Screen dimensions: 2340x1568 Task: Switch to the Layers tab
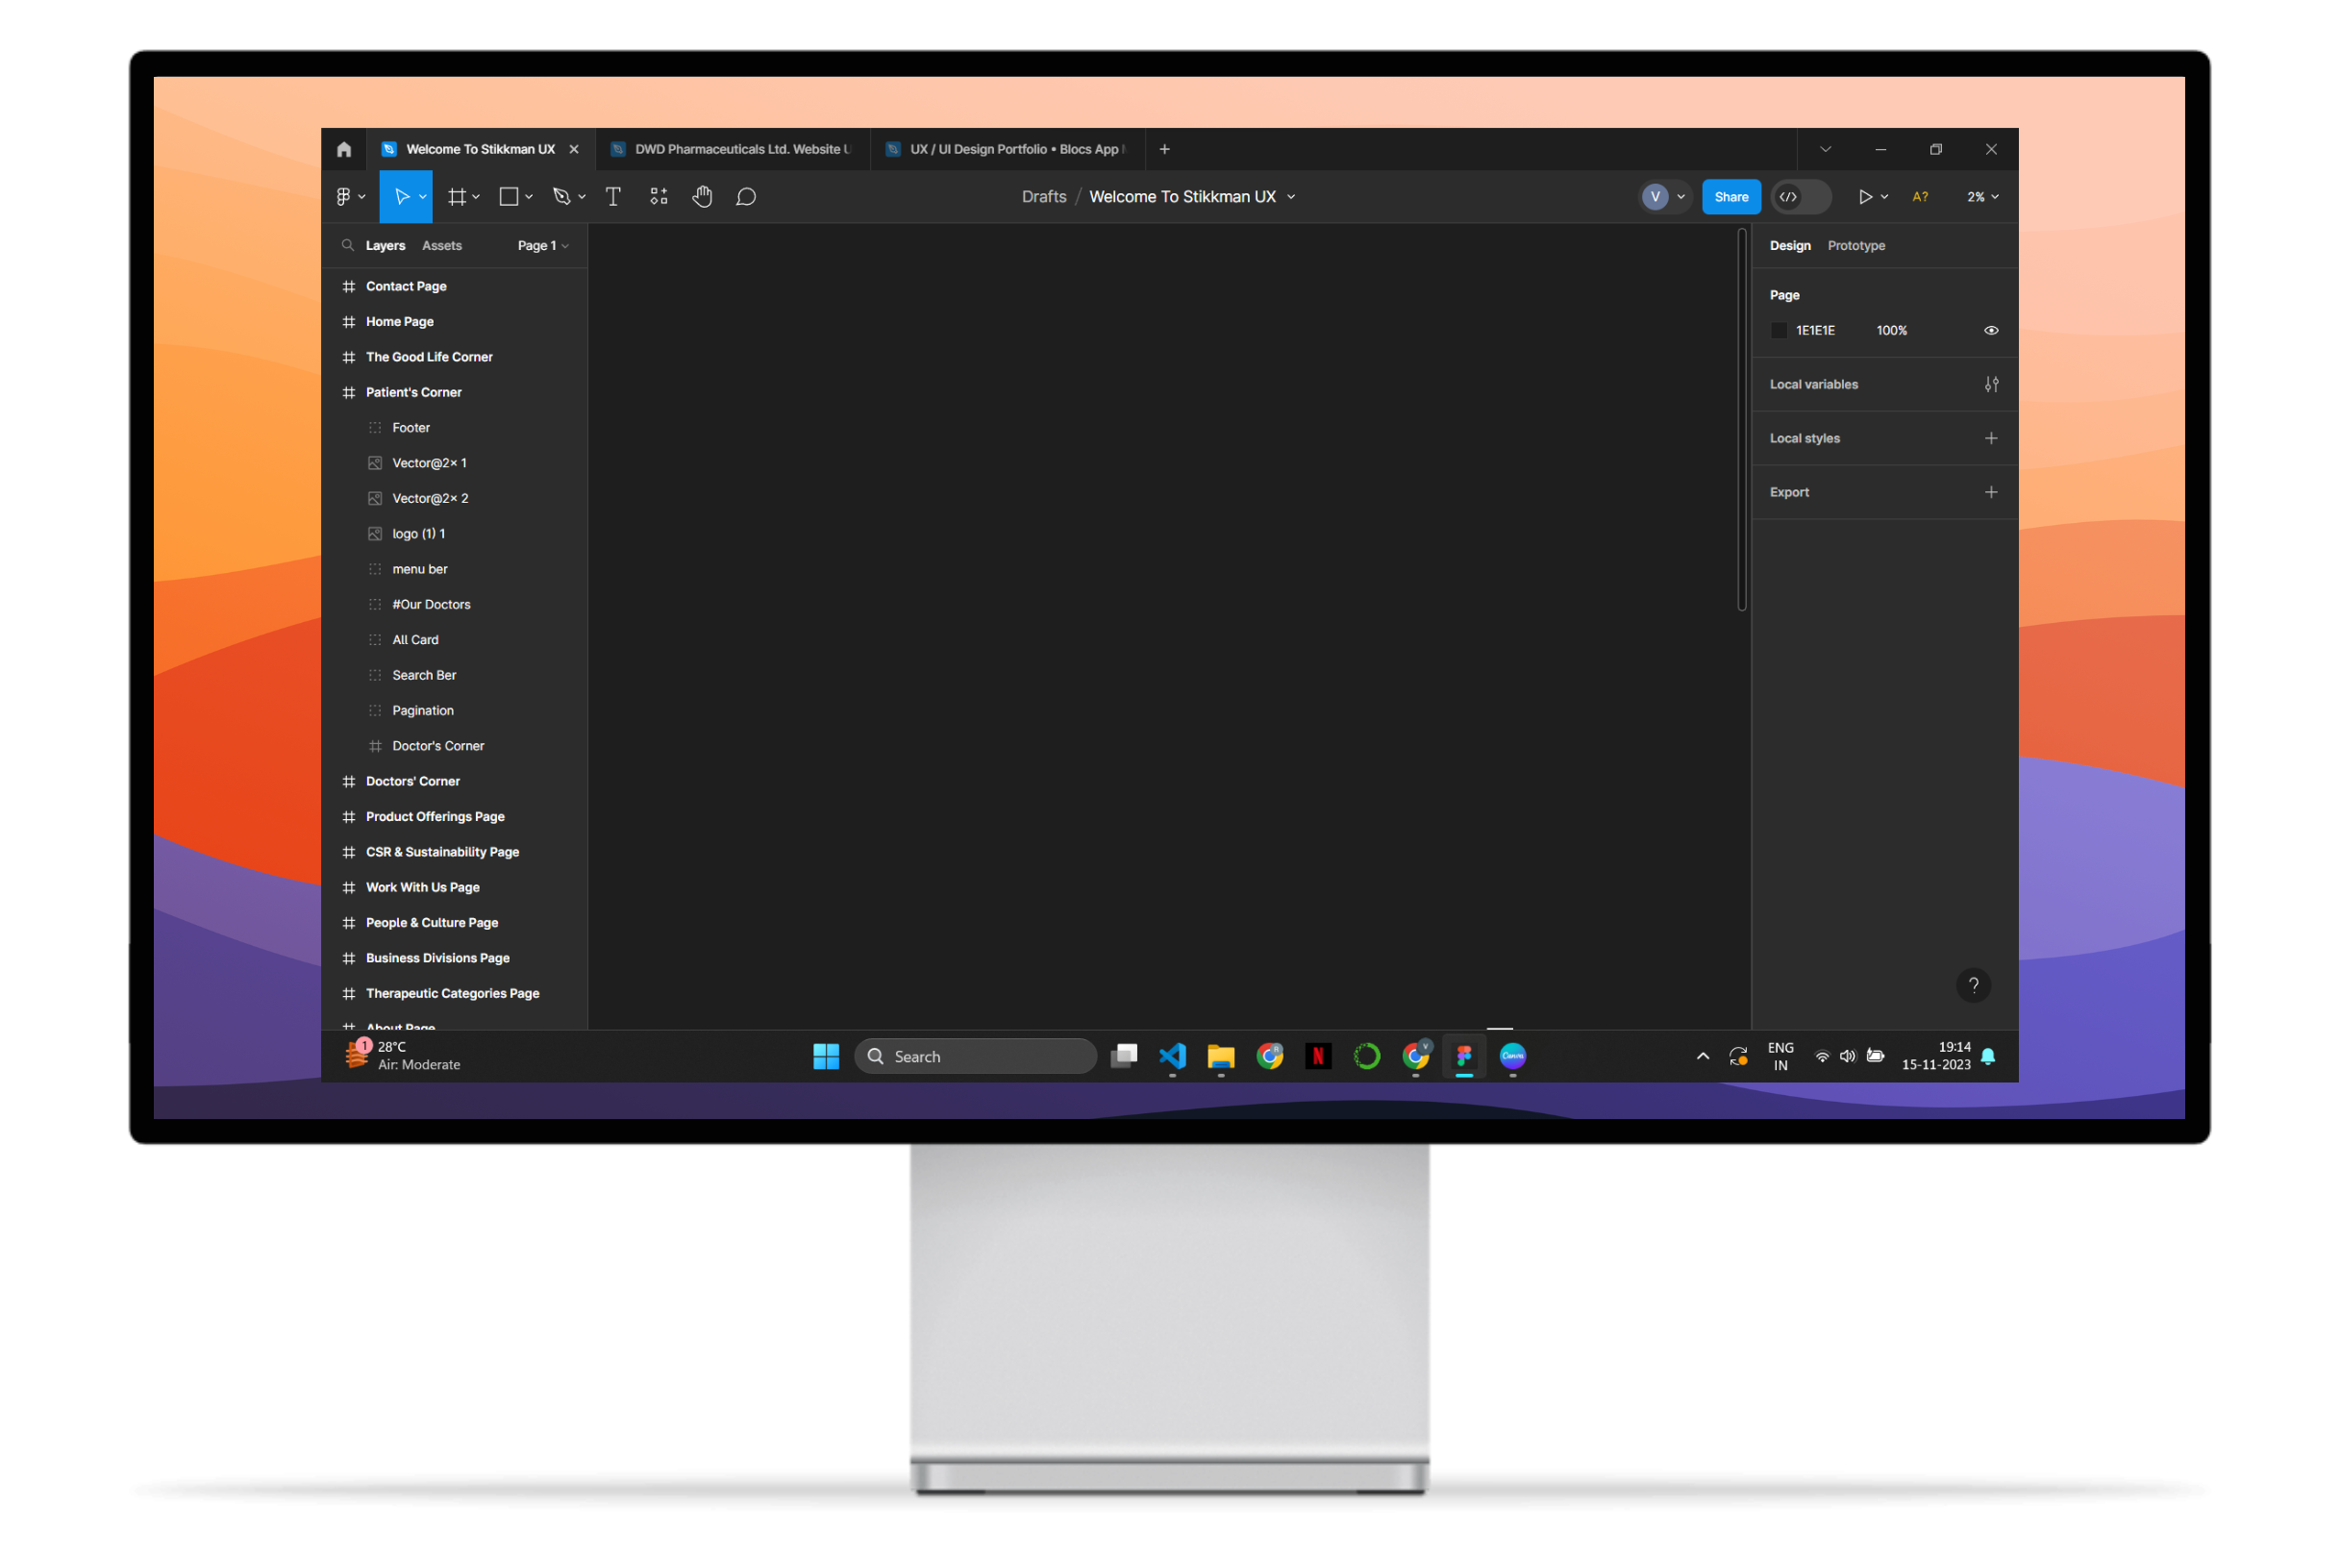click(385, 245)
